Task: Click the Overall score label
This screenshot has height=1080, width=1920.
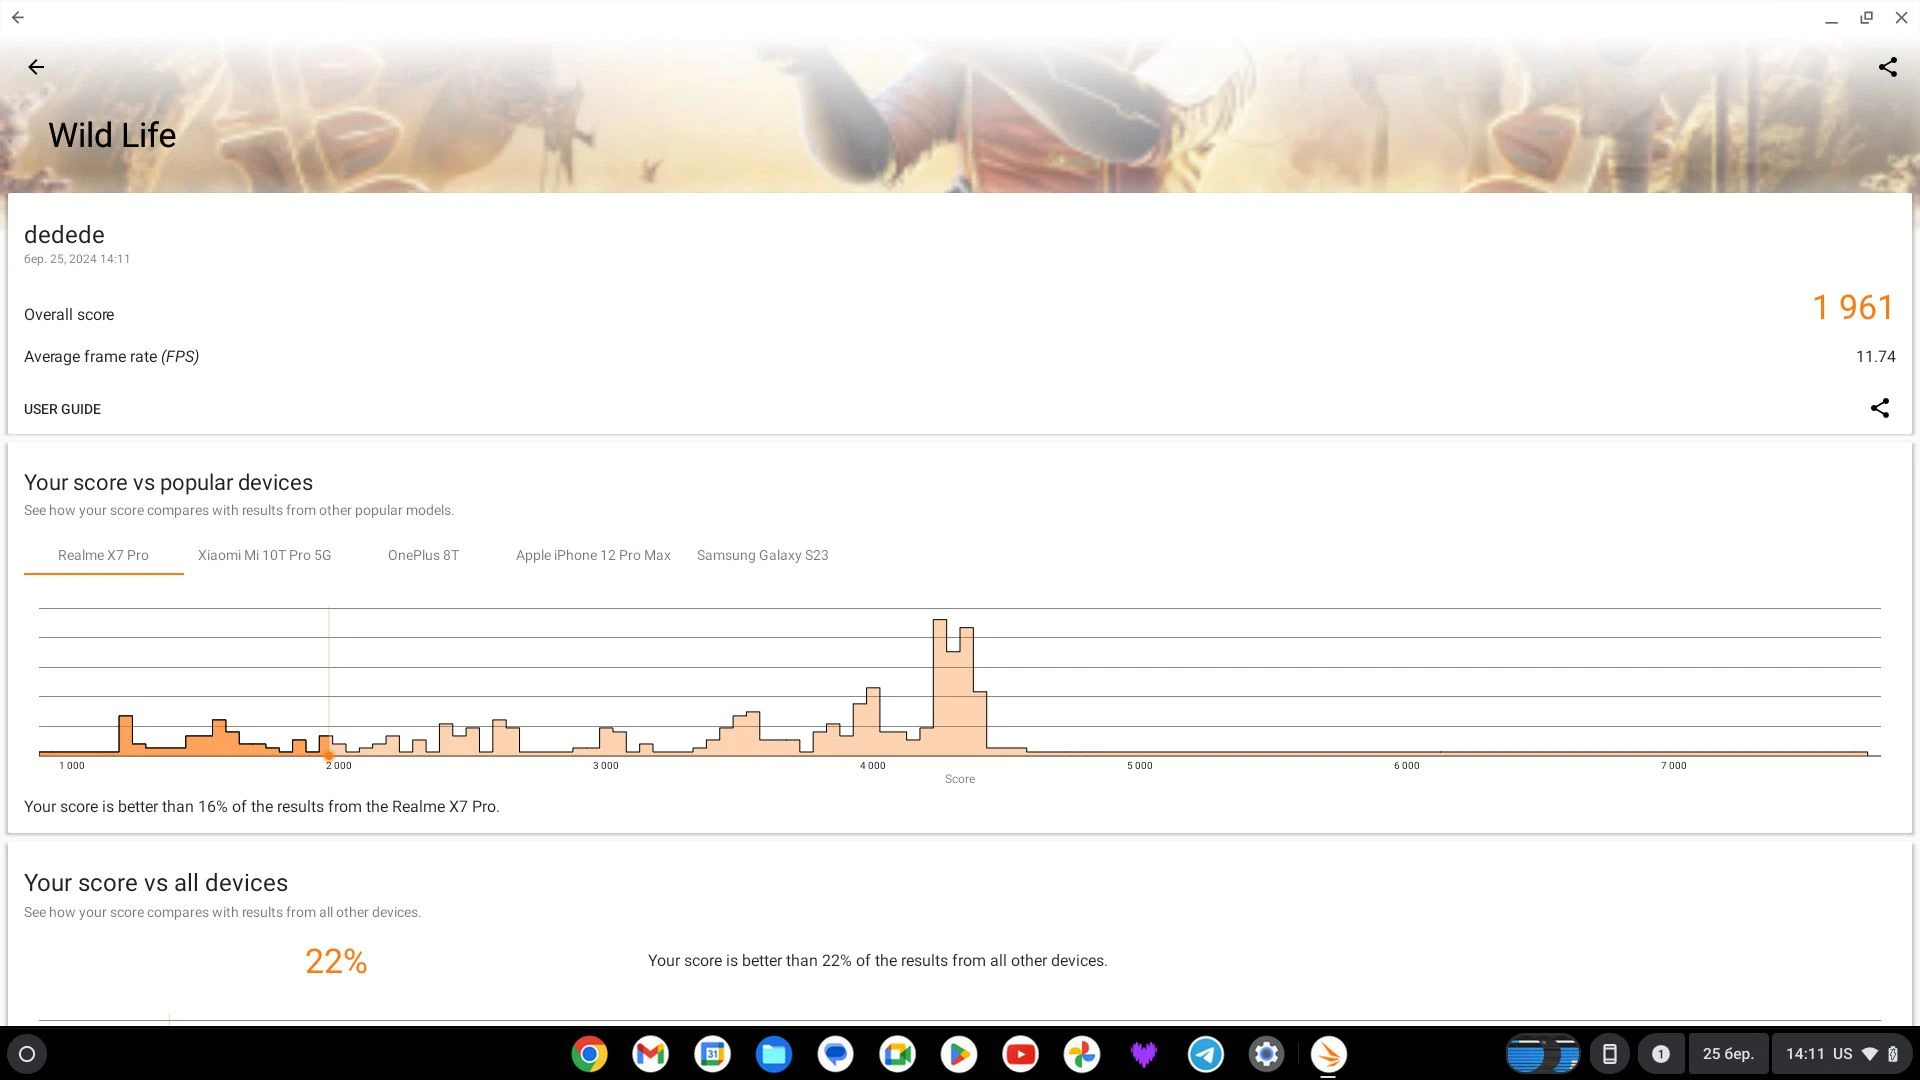Action: [69, 315]
